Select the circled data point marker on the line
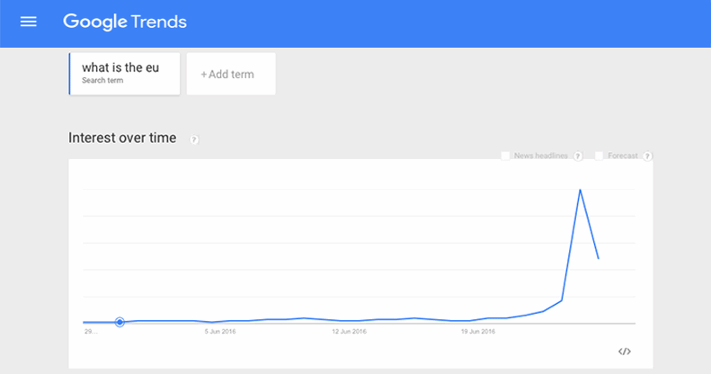711x374 pixels. tap(120, 322)
